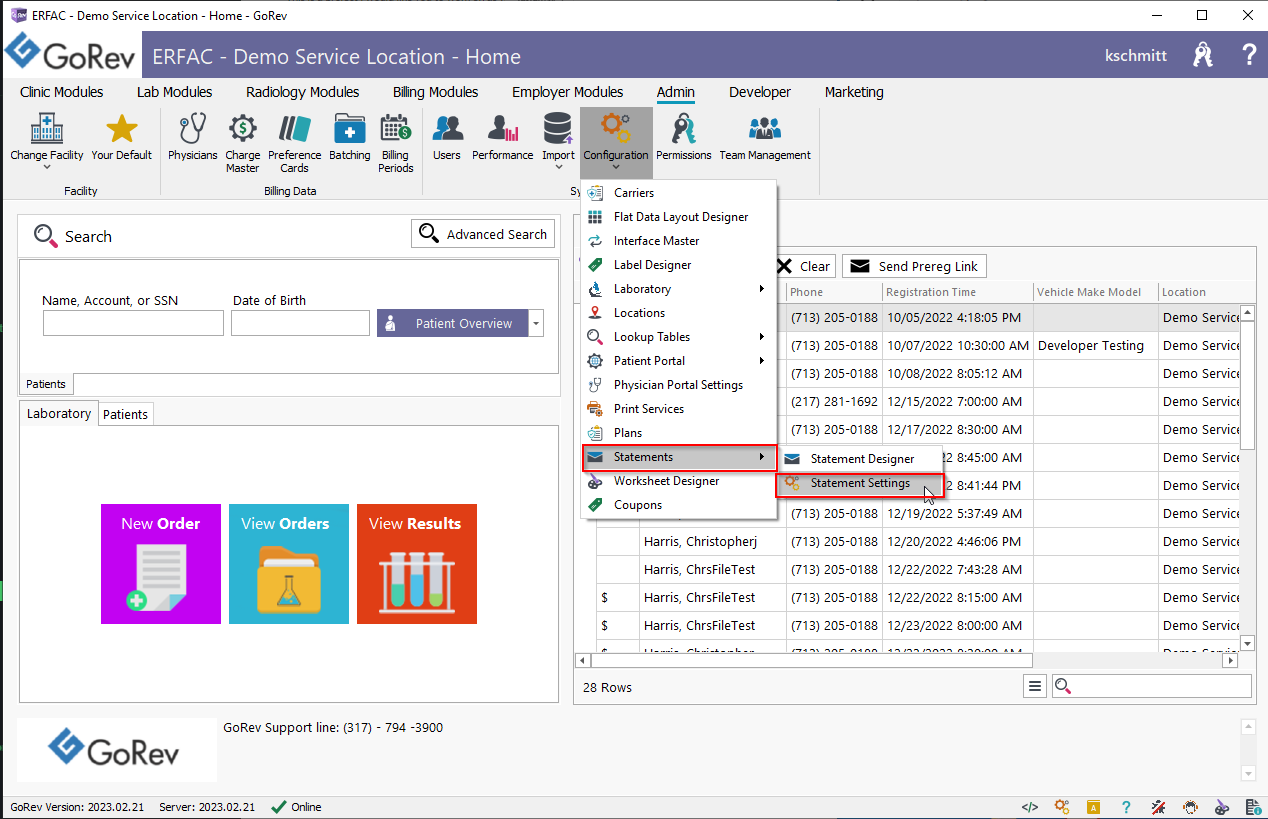The height and width of the screenshot is (819, 1268).
Task: Click the View Orders tile
Action: coord(289,564)
